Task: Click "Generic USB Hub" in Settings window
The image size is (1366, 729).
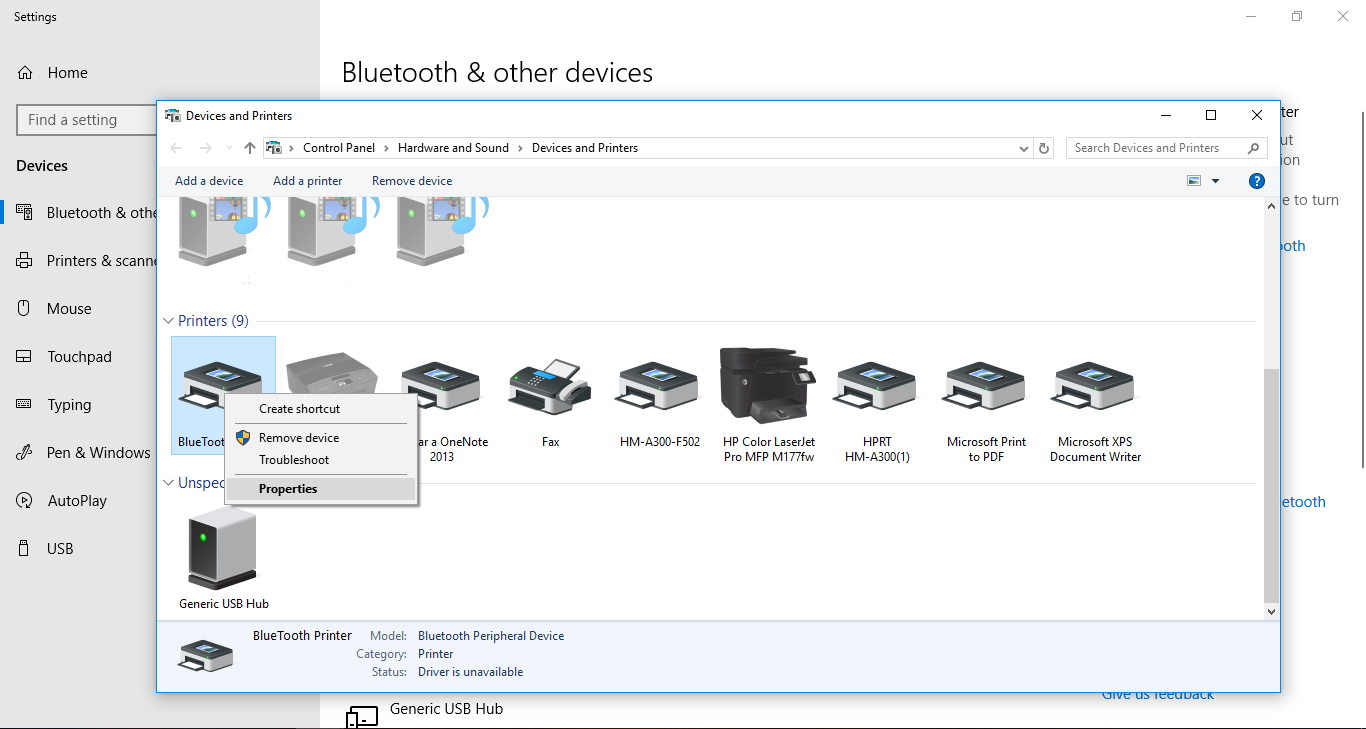Action: (x=446, y=709)
